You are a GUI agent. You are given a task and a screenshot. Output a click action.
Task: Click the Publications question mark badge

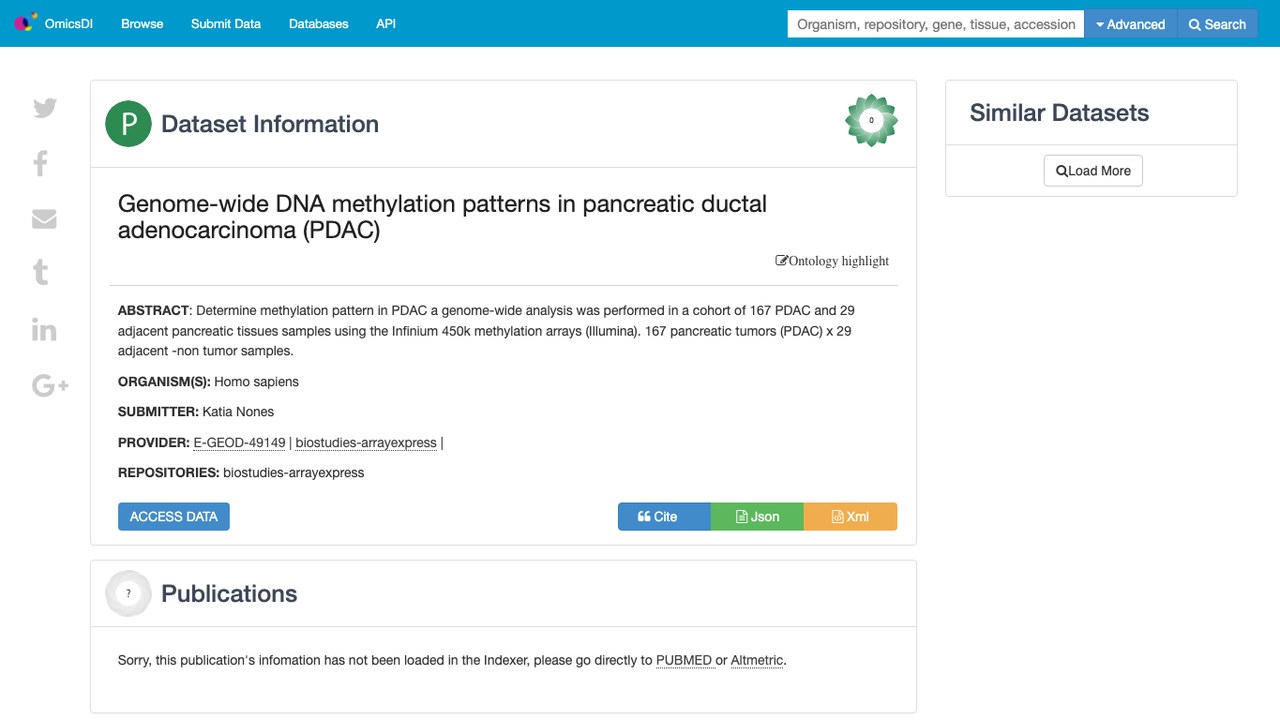[128, 593]
